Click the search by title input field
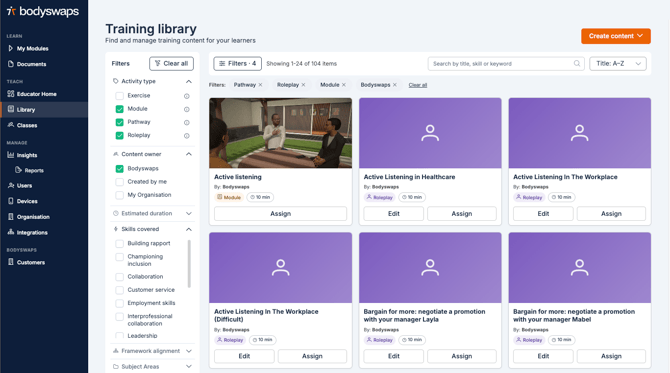This screenshot has width=670, height=373. [x=506, y=64]
